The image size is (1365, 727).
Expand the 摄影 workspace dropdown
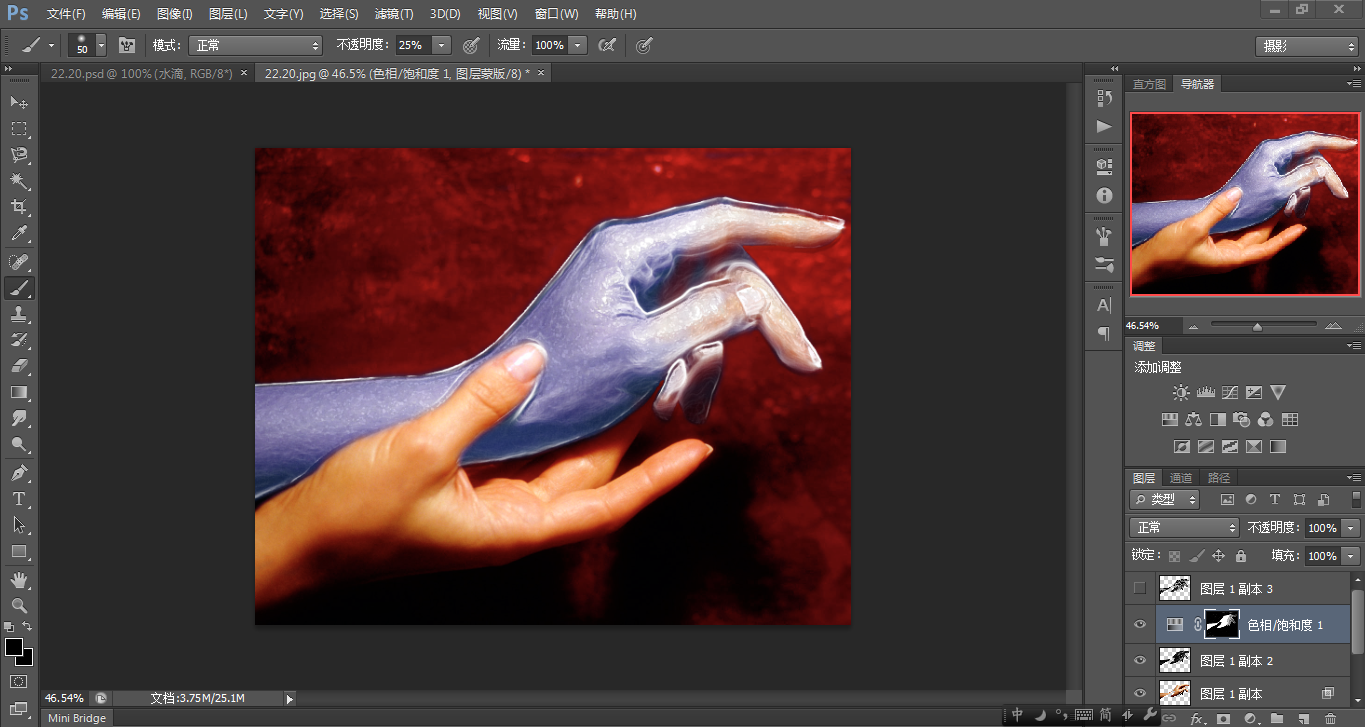point(1306,46)
